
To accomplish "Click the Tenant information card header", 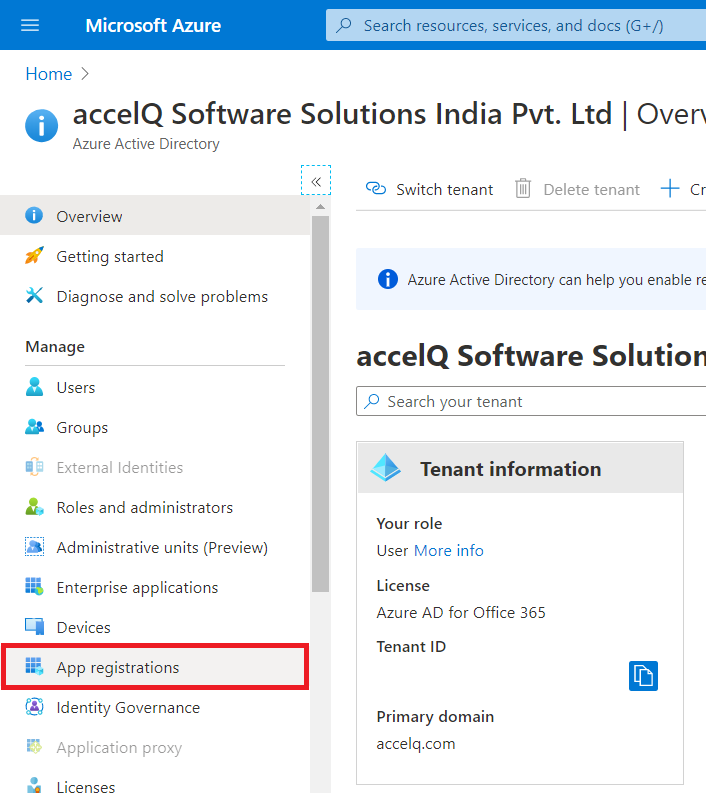I will tap(520, 468).
